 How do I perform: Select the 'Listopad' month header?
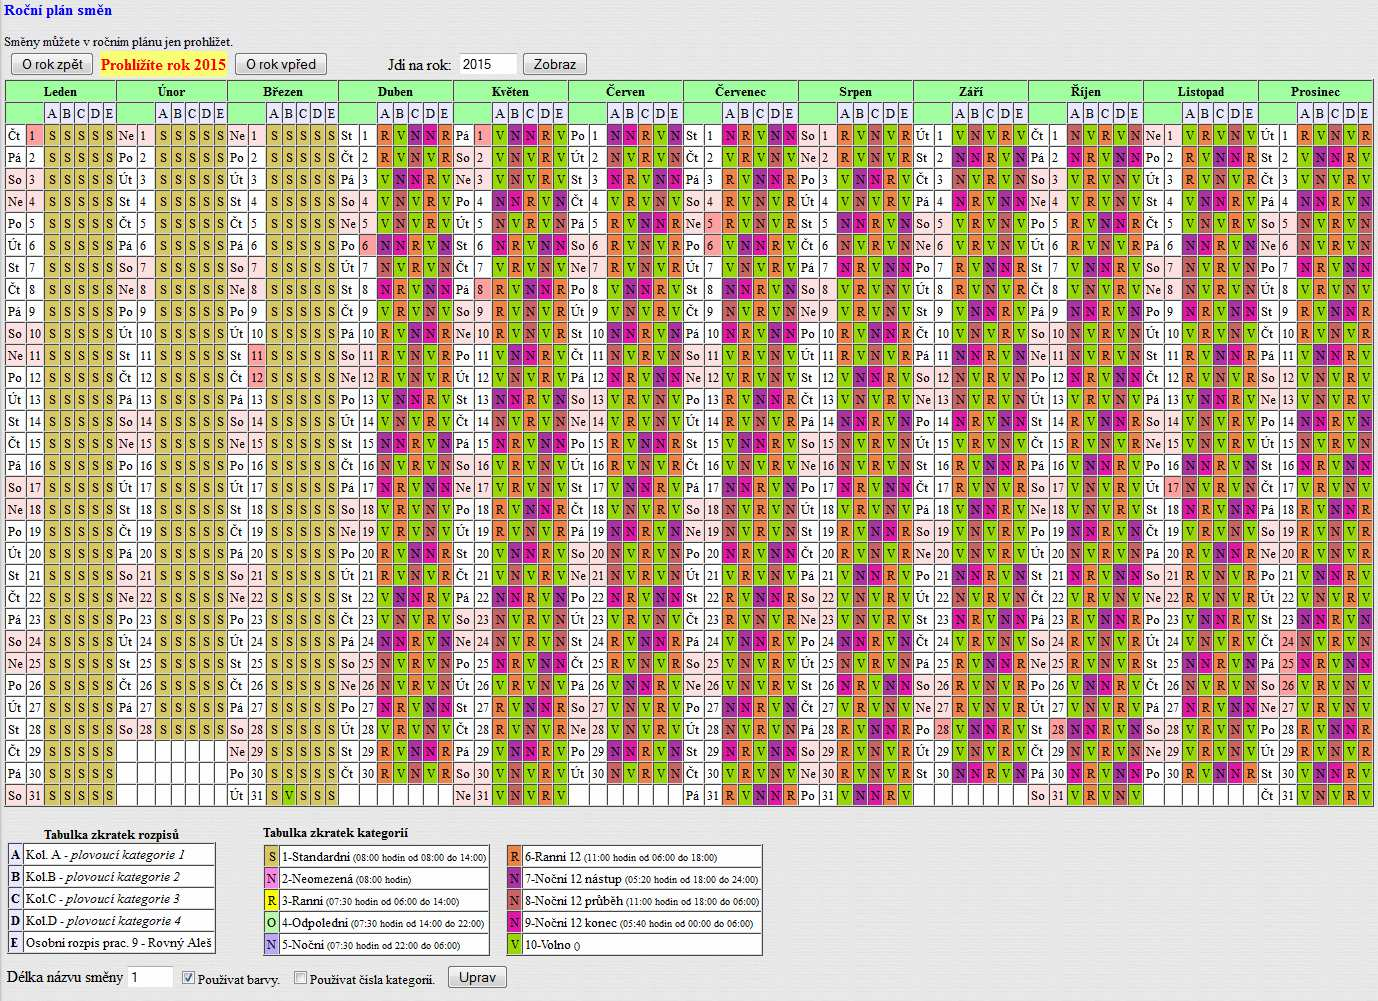pos(1200,91)
